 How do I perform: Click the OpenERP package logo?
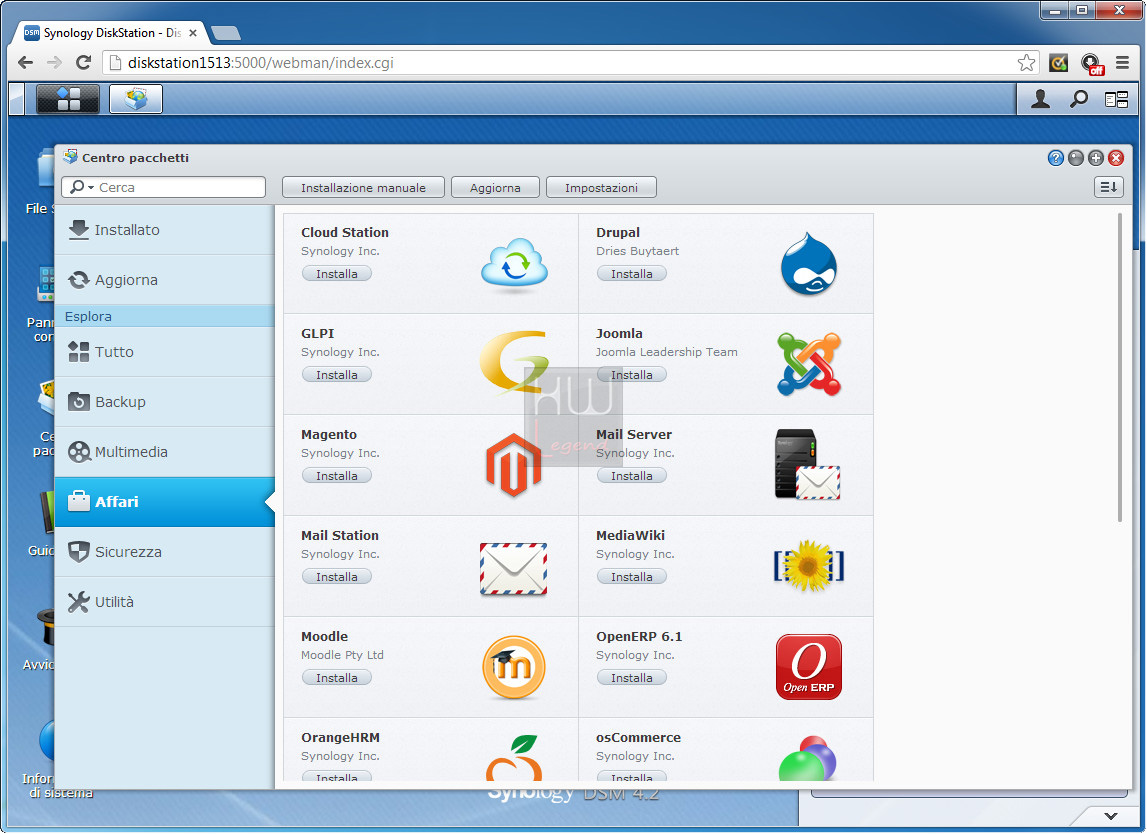point(809,667)
